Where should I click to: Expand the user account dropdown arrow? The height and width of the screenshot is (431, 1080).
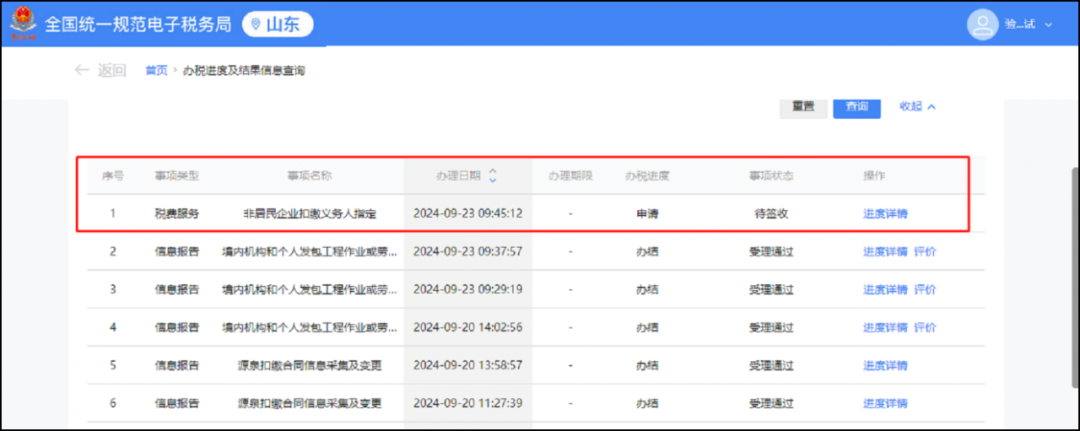click(1049, 25)
